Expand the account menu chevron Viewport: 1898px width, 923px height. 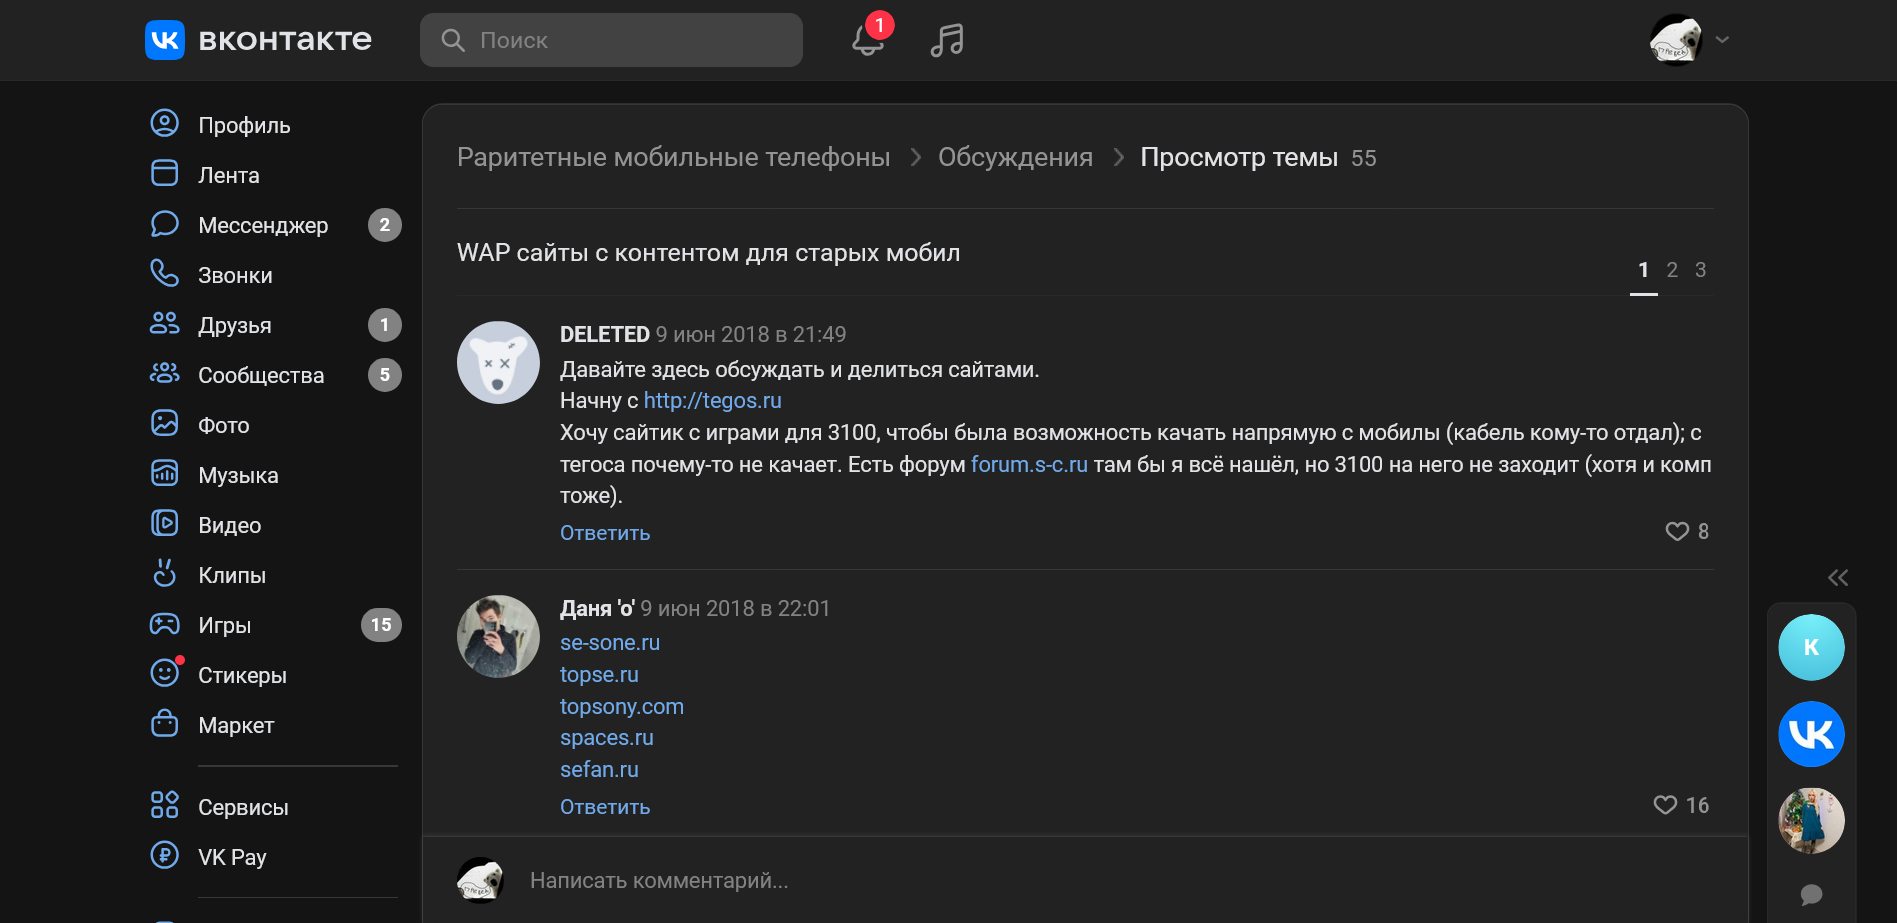pyautogui.click(x=1722, y=40)
